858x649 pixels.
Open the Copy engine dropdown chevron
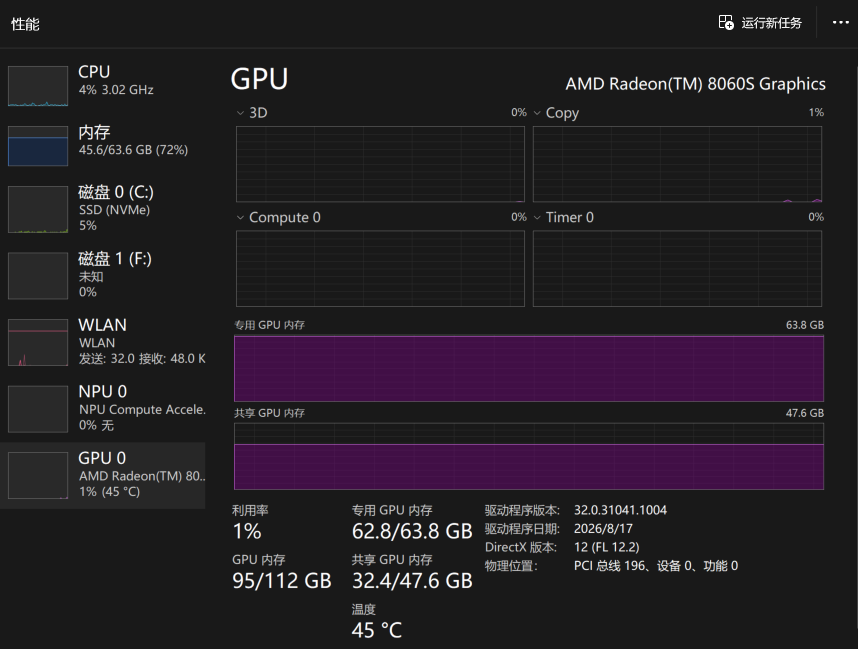tap(537, 113)
